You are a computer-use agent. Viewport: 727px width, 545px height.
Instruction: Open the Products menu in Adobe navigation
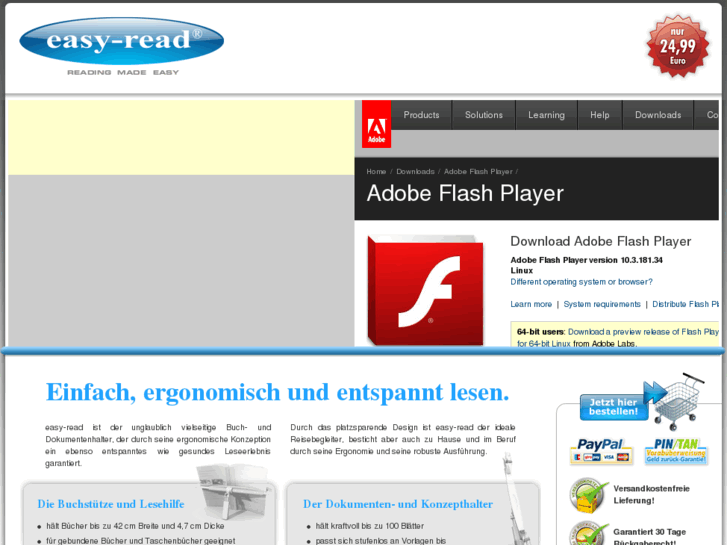[421, 115]
